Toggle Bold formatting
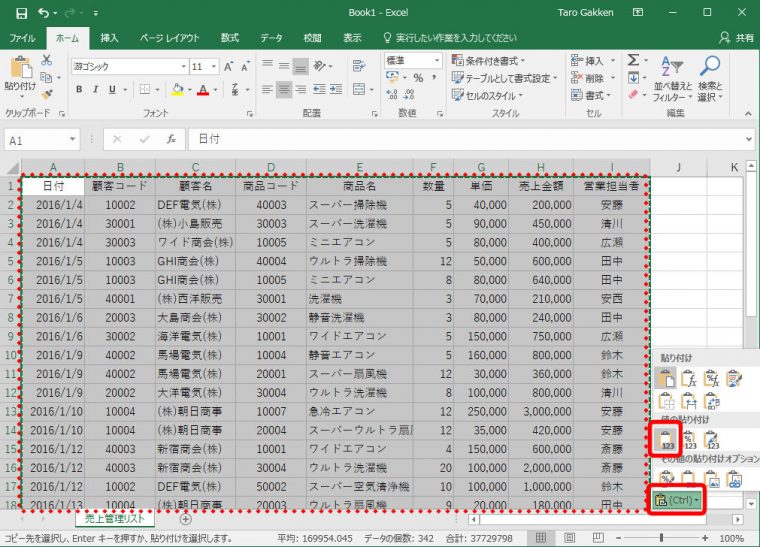The image size is (760, 547). (79, 89)
